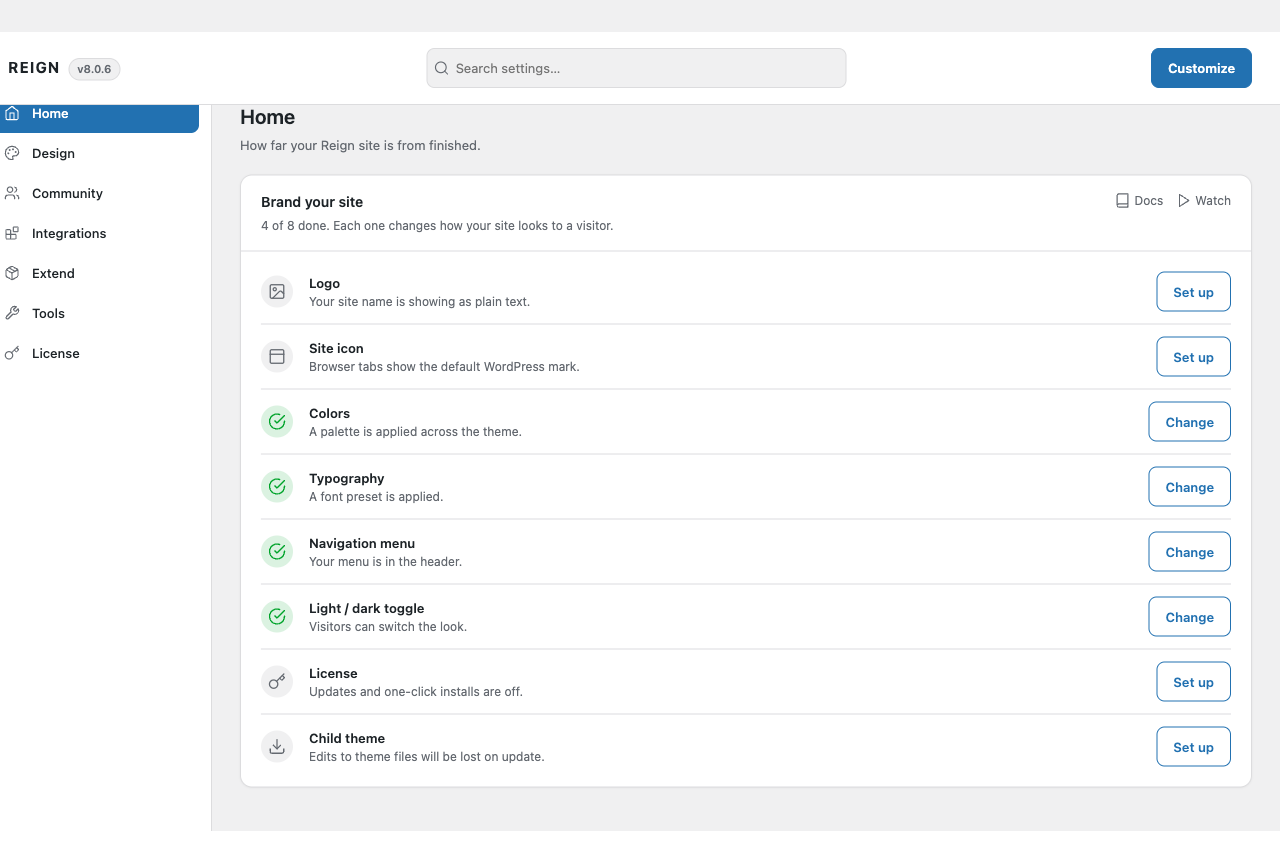Click the 'Light / dark toggle' row title
This screenshot has height=848, width=1280.
[366, 608]
